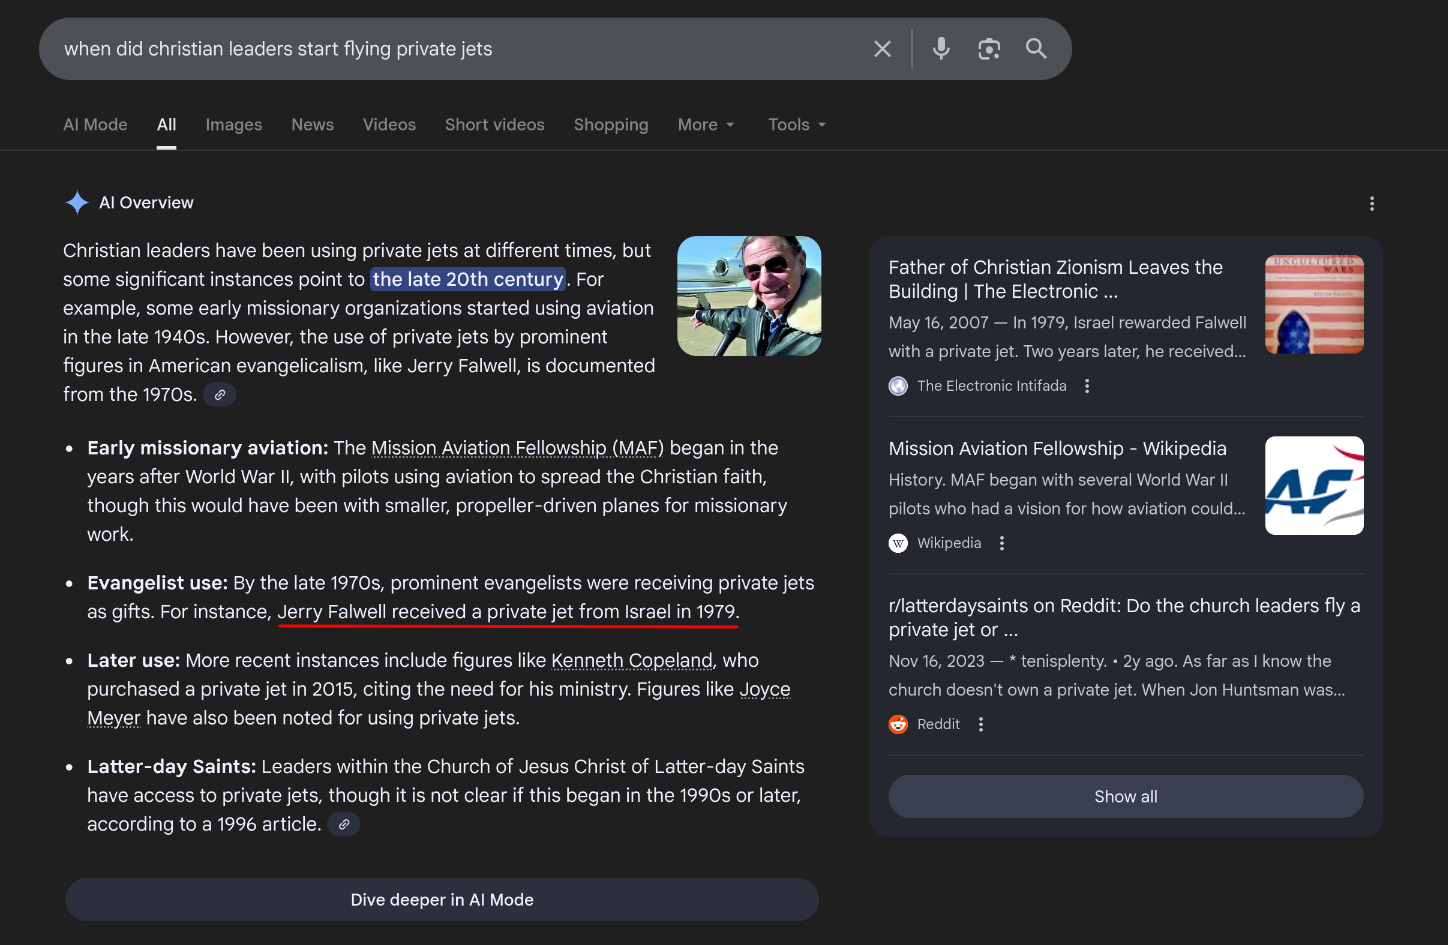Screen dimensions: 1448x945
Task: Click the Reddit site favicon
Action: click(x=898, y=724)
